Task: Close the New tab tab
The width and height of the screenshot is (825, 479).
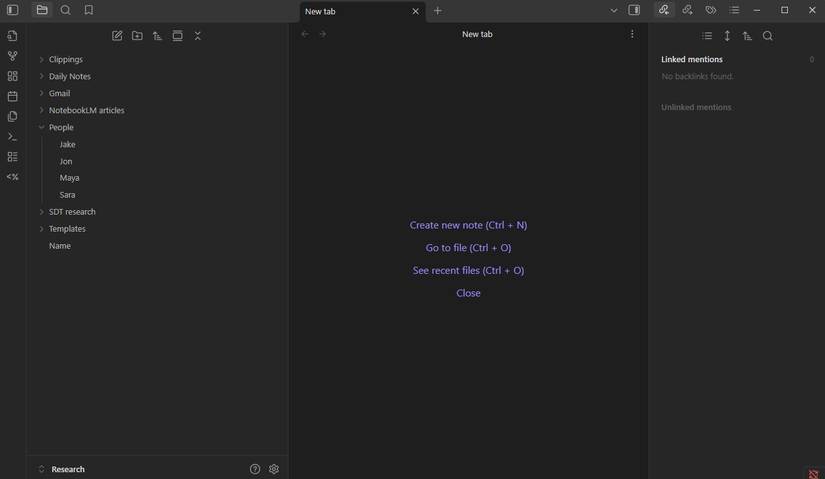Action: (415, 11)
